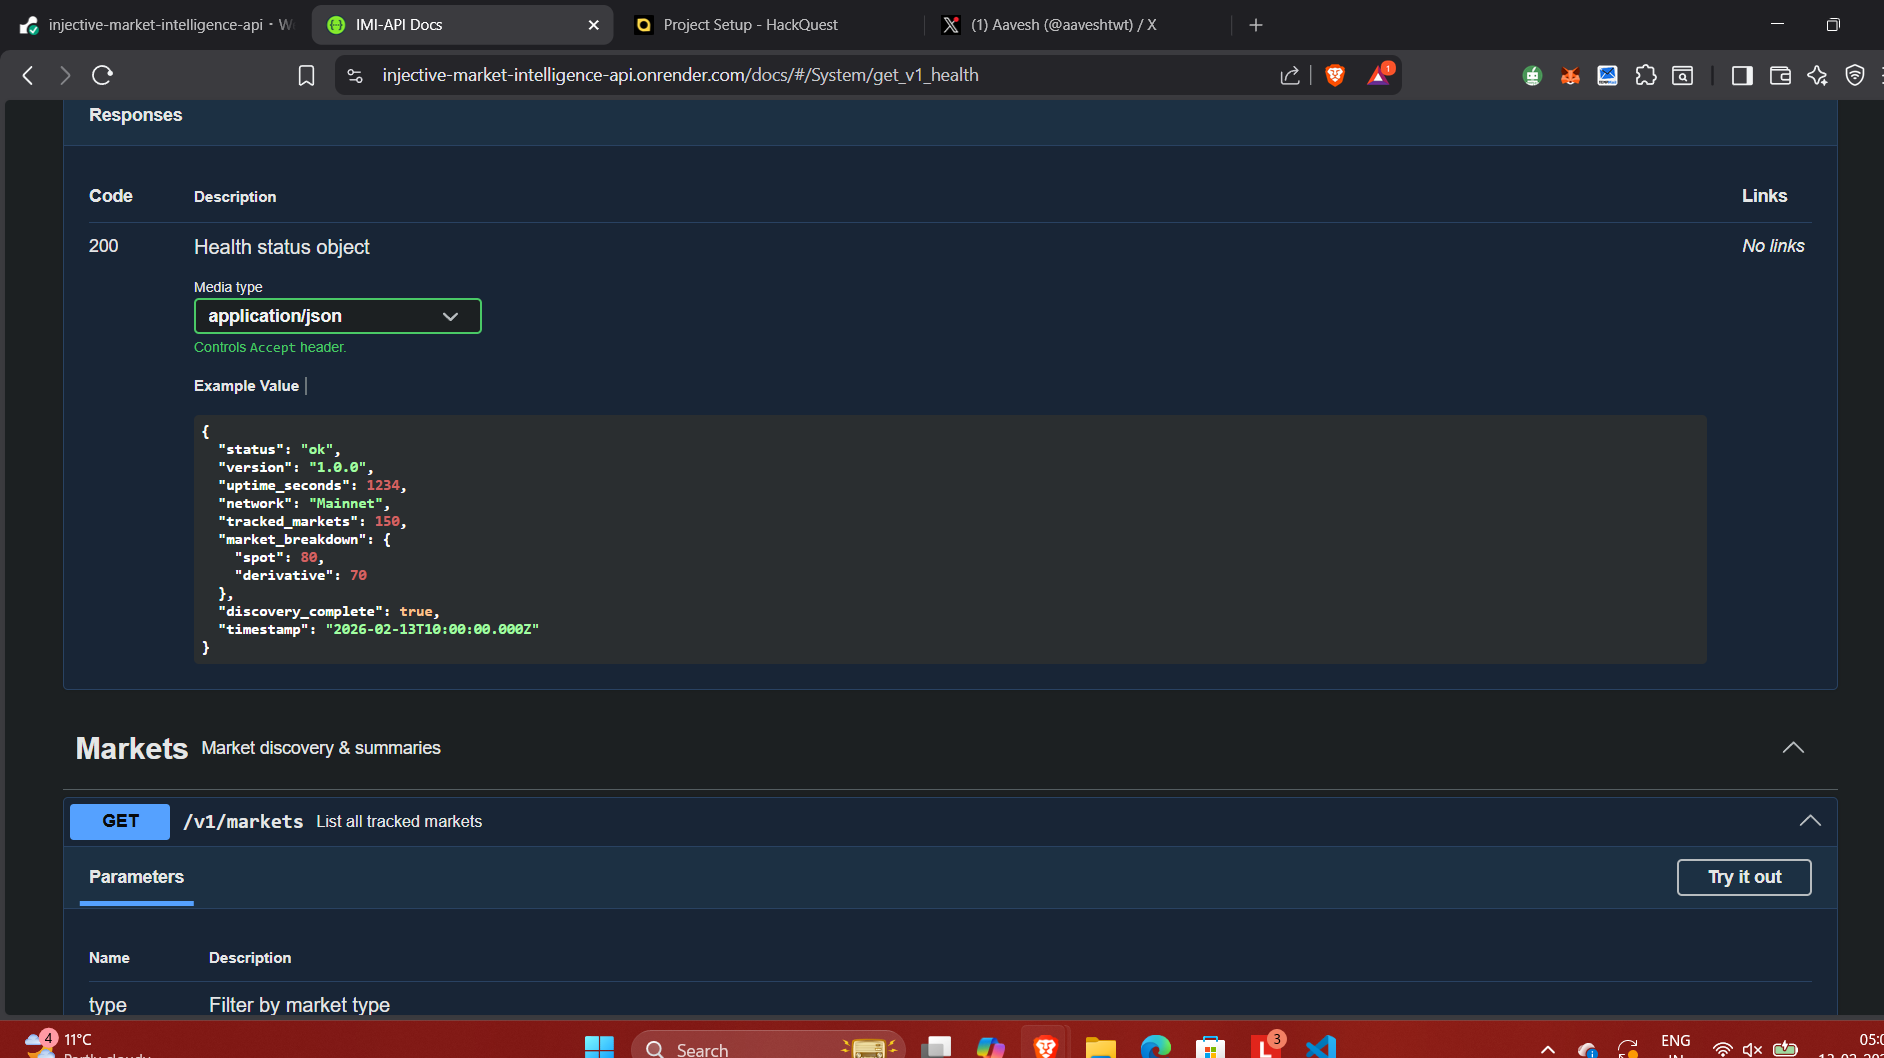This screenshot has width=1884, height=1058.
Task: Switch to the Project Setup - HackQuest tab
Action: click(x=750, y=25)
